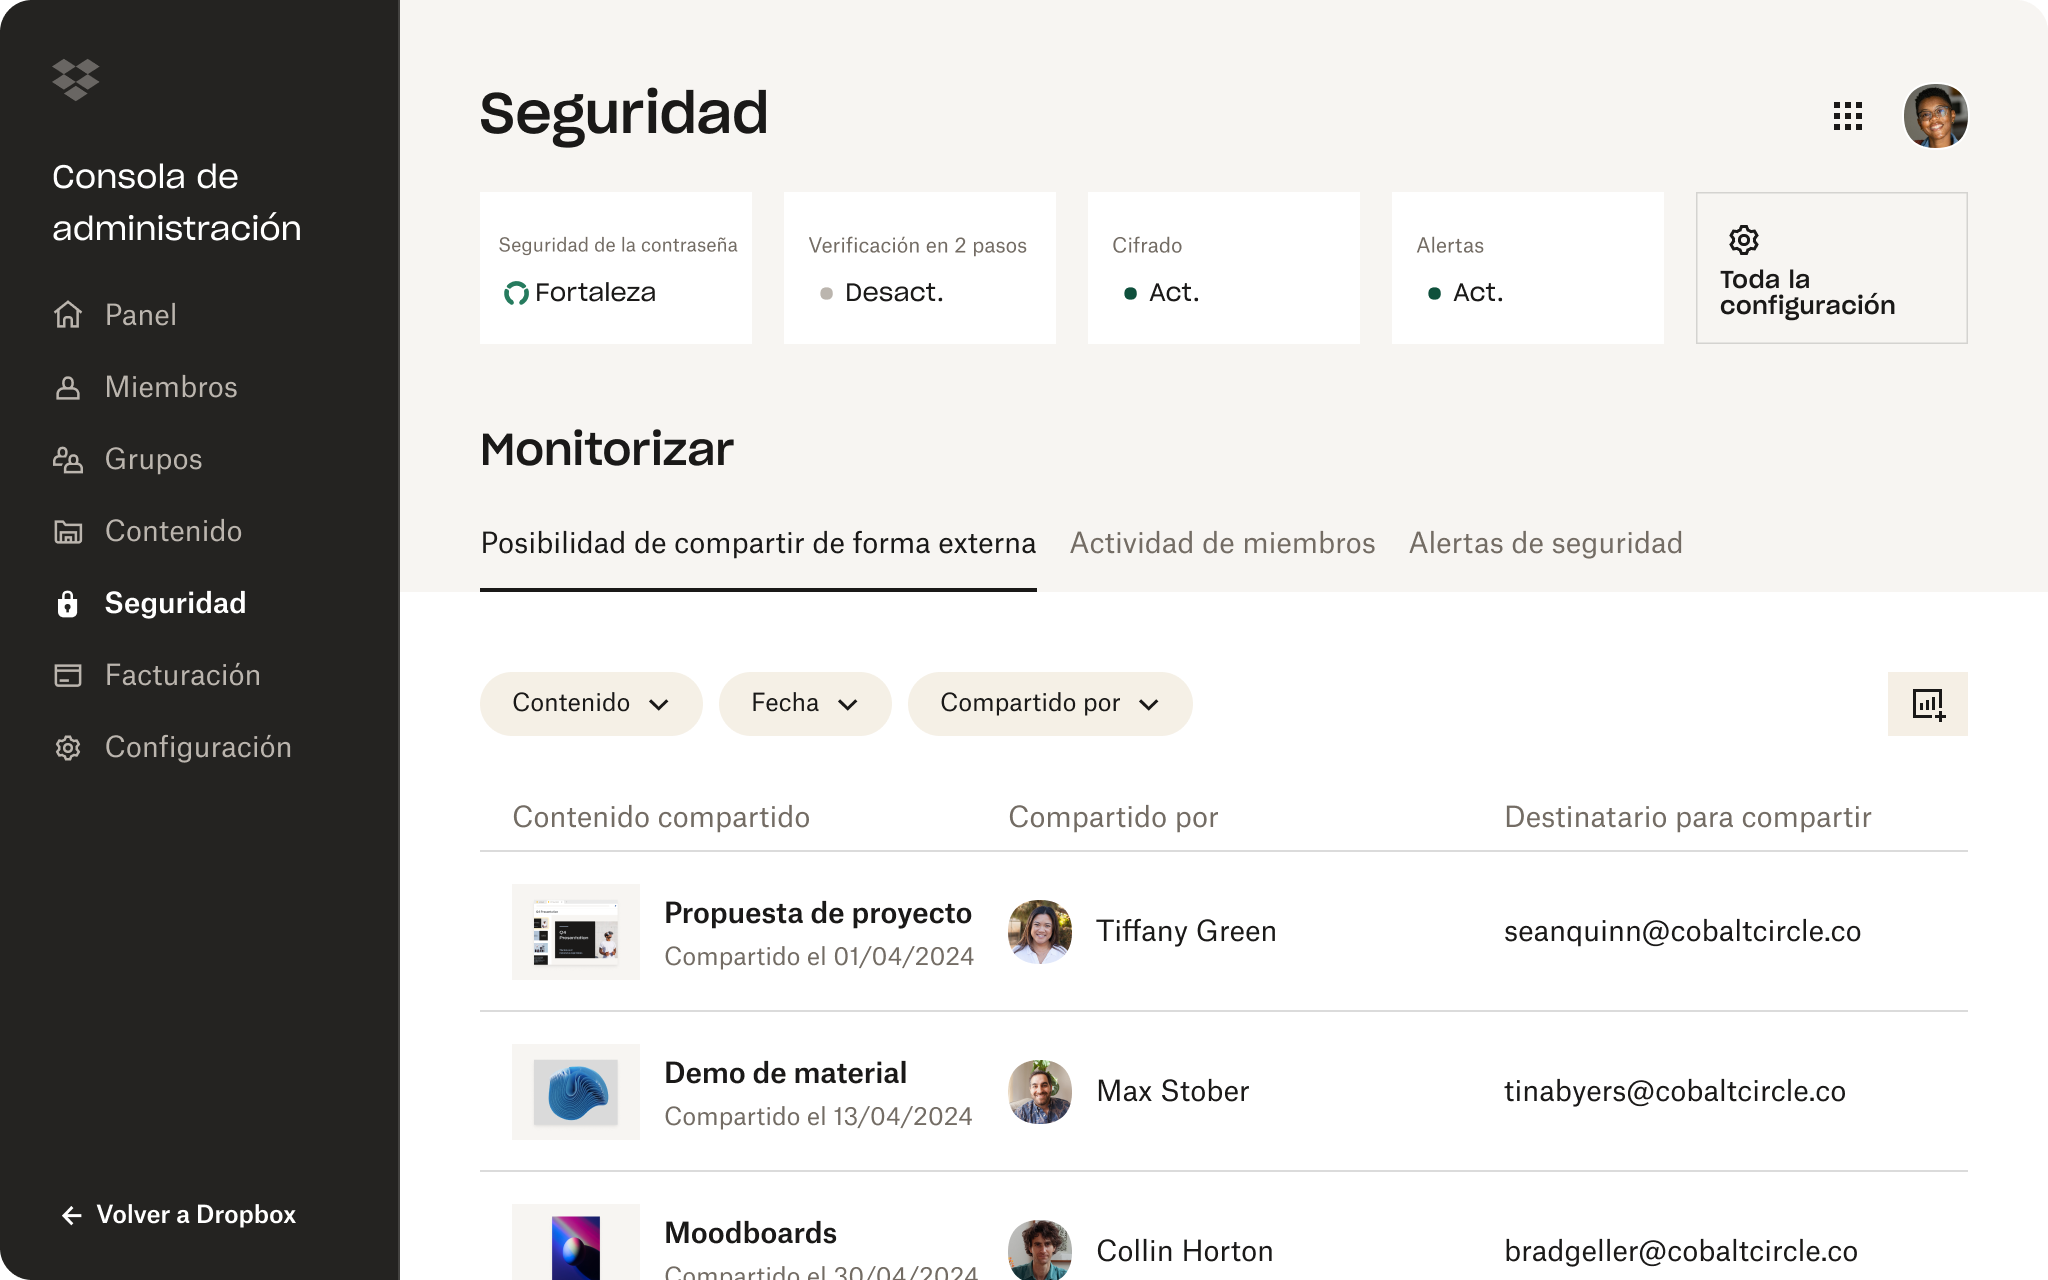Open the user profile avatar
This screenshot has height=1280, width=2048.
click(x=1936, y=116)
